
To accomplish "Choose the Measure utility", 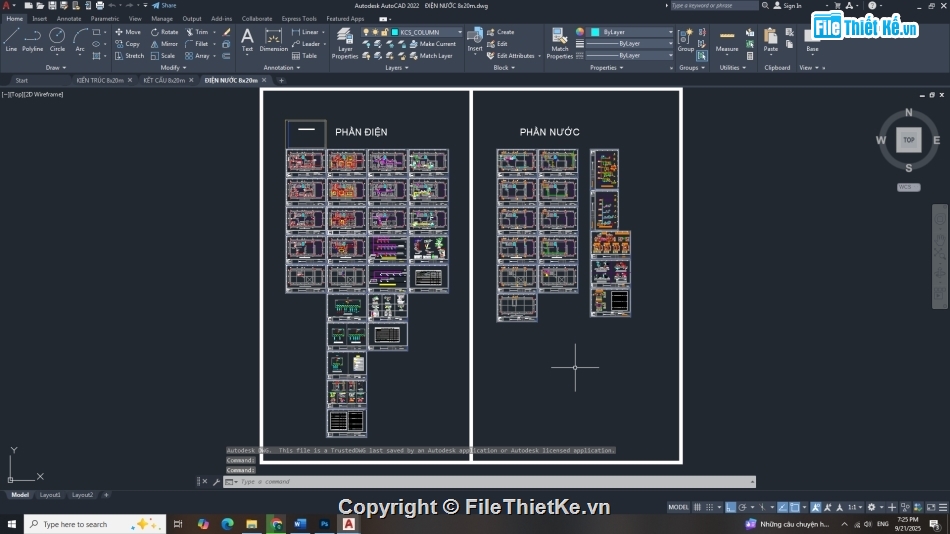I will point(727,40).
